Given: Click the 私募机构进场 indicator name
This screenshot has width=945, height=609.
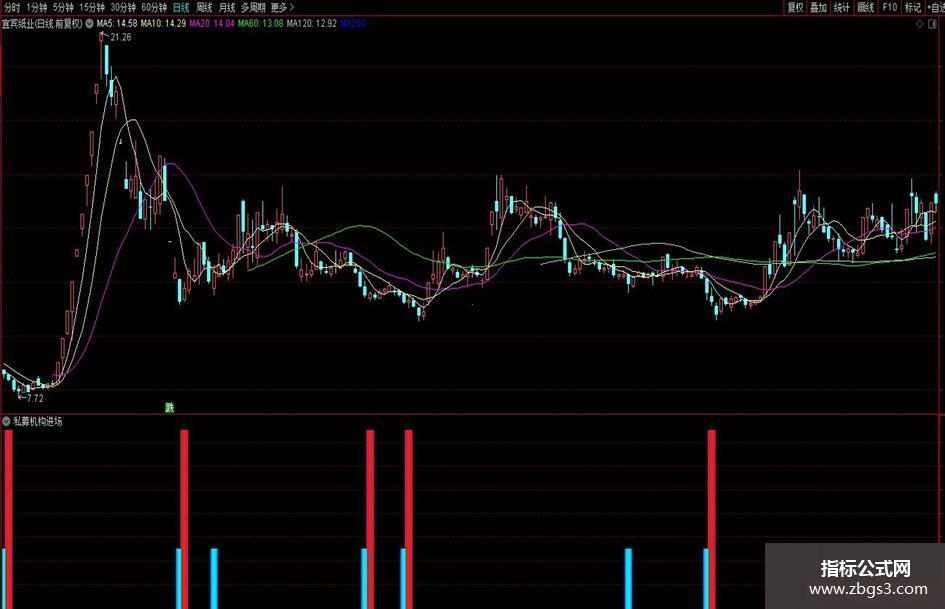Looking at the screenshot, I should point(38,421).
